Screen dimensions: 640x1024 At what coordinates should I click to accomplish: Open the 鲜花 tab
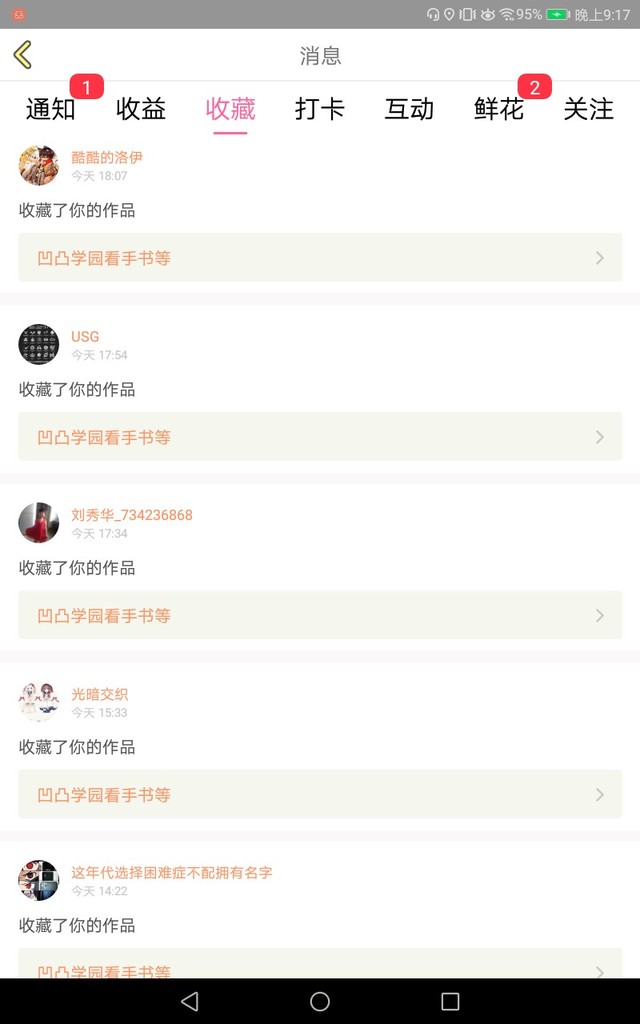coord(499,109)
